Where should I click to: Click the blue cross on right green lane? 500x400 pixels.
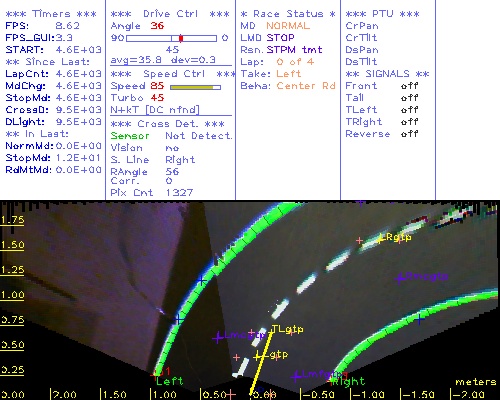point(420,319)
